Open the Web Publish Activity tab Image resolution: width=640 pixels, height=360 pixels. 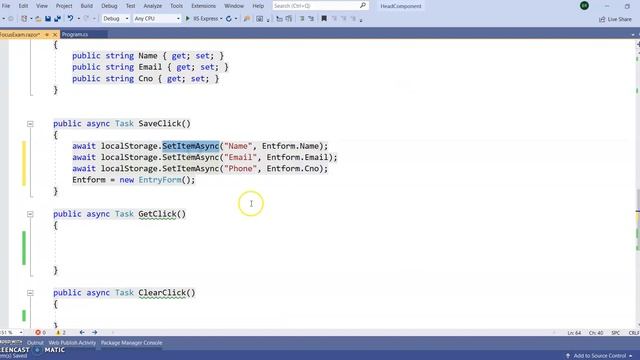click(x=72, y=343)
